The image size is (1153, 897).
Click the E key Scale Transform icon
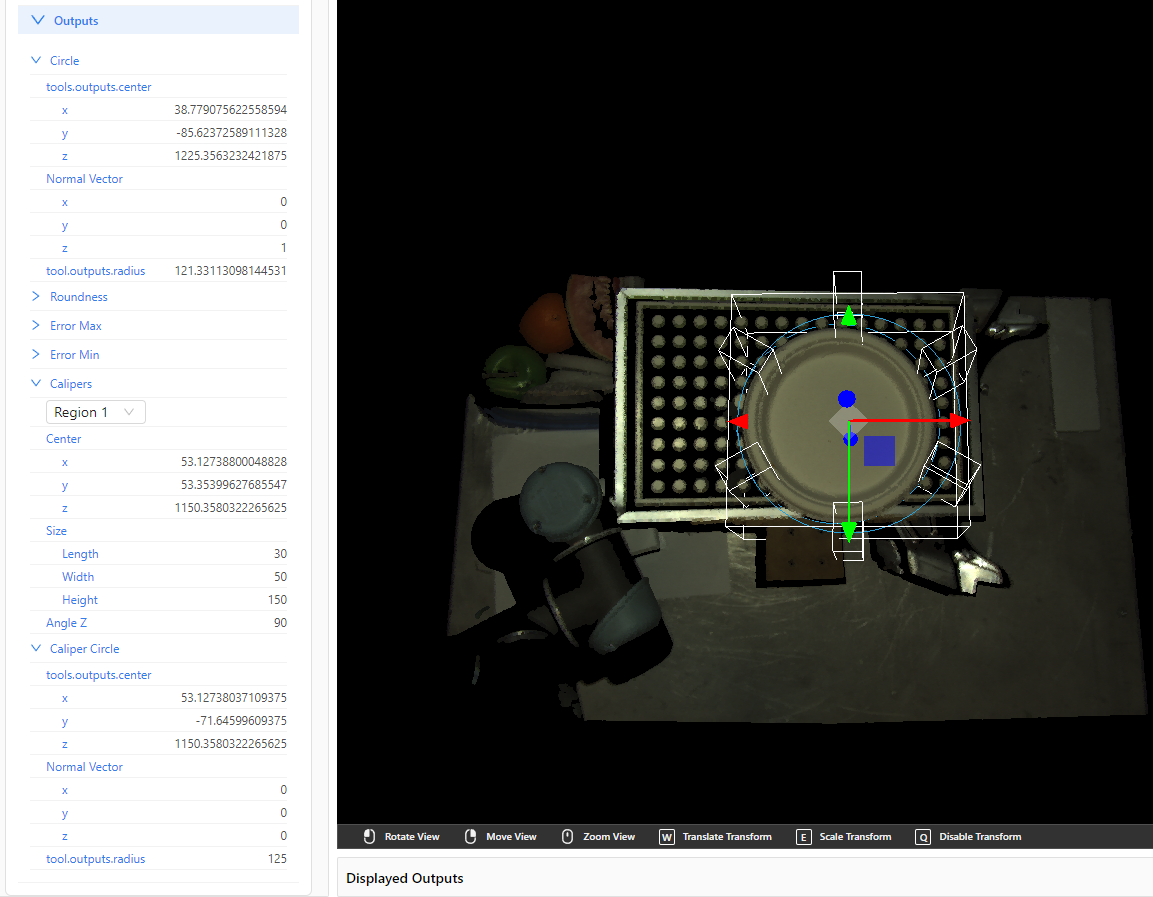click(804, 837)
